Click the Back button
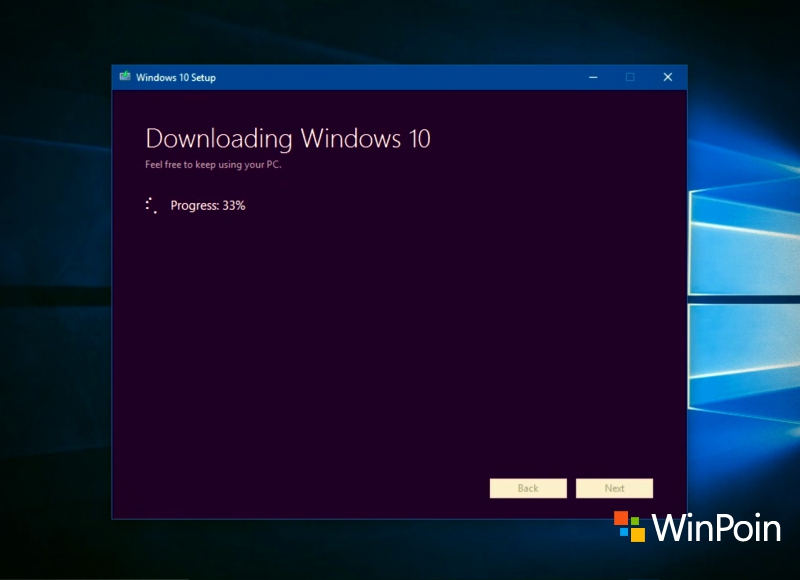This screenshot has height=580, width=800. pyautogui.click(x=528, y=488)
